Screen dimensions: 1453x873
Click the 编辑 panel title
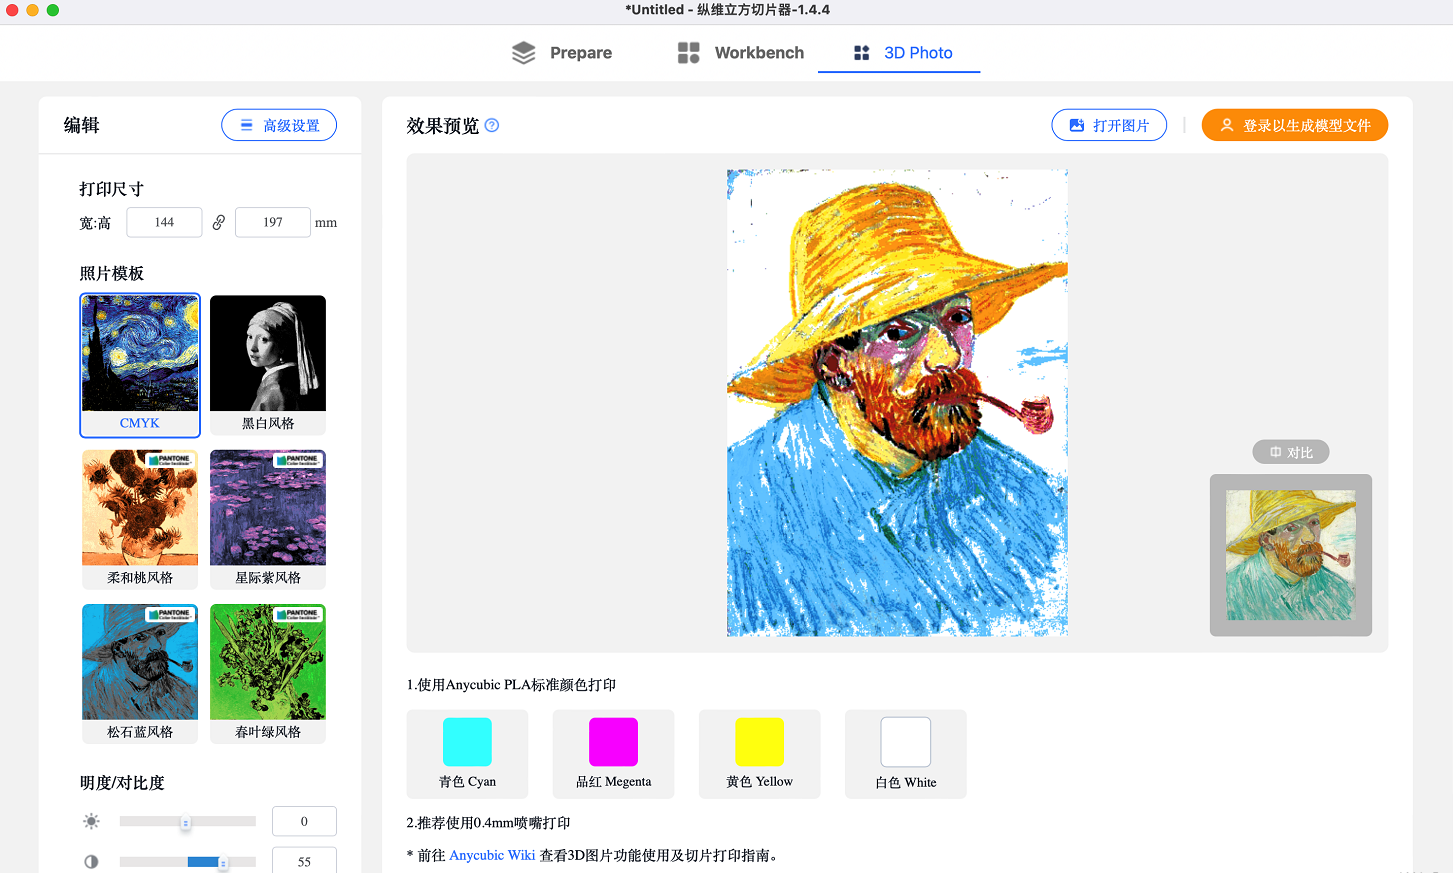(81, 125)
